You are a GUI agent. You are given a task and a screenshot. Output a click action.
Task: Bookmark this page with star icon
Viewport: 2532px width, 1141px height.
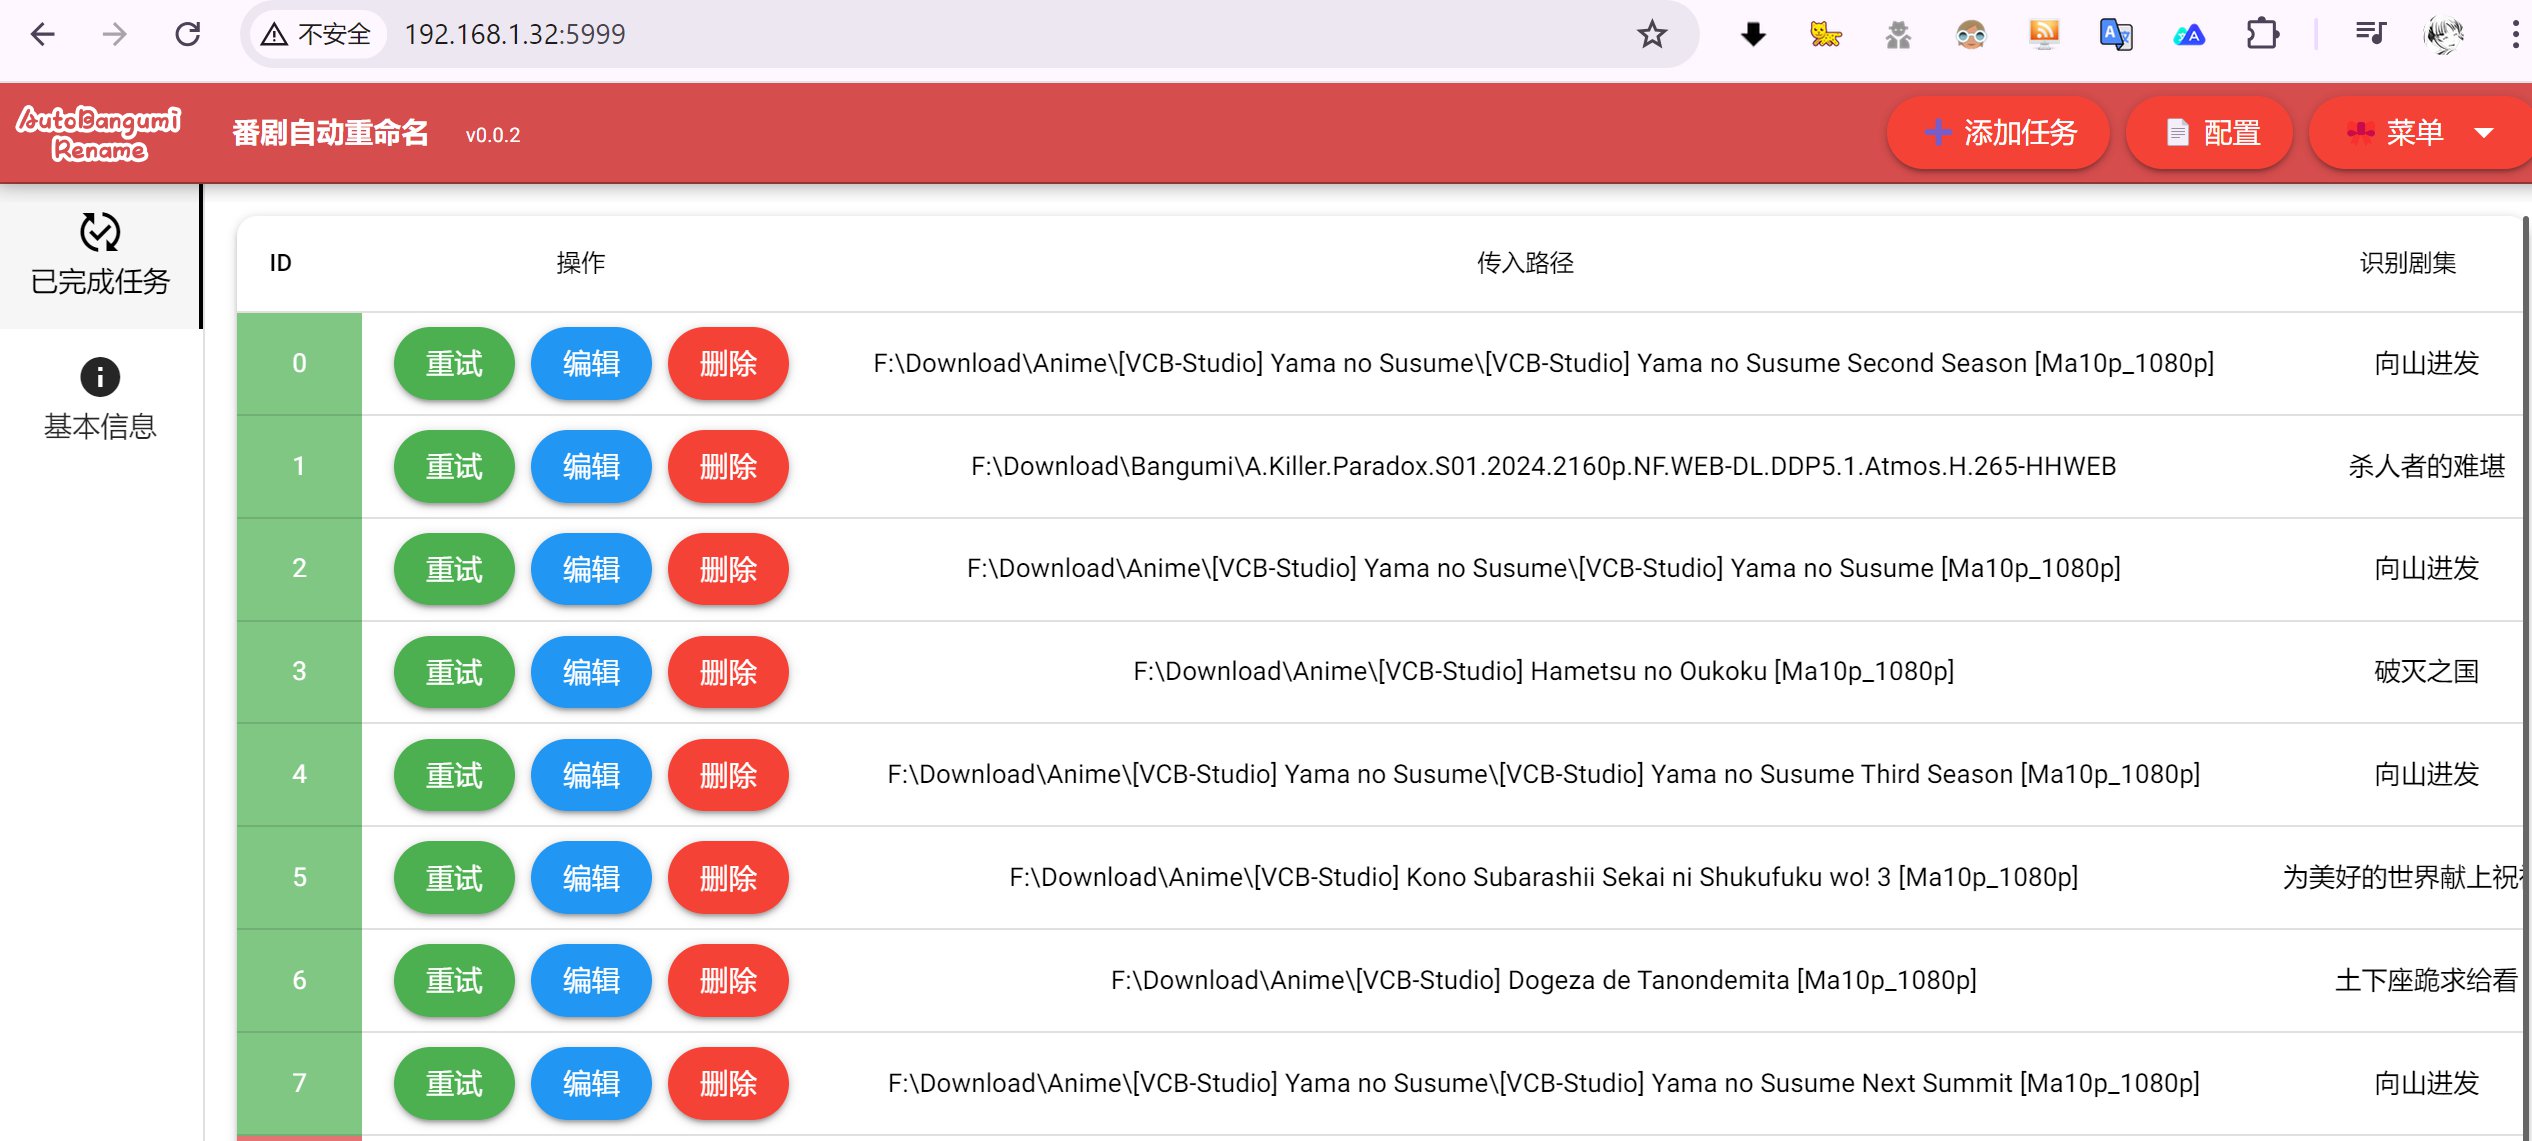click(x=1652, y=34)
